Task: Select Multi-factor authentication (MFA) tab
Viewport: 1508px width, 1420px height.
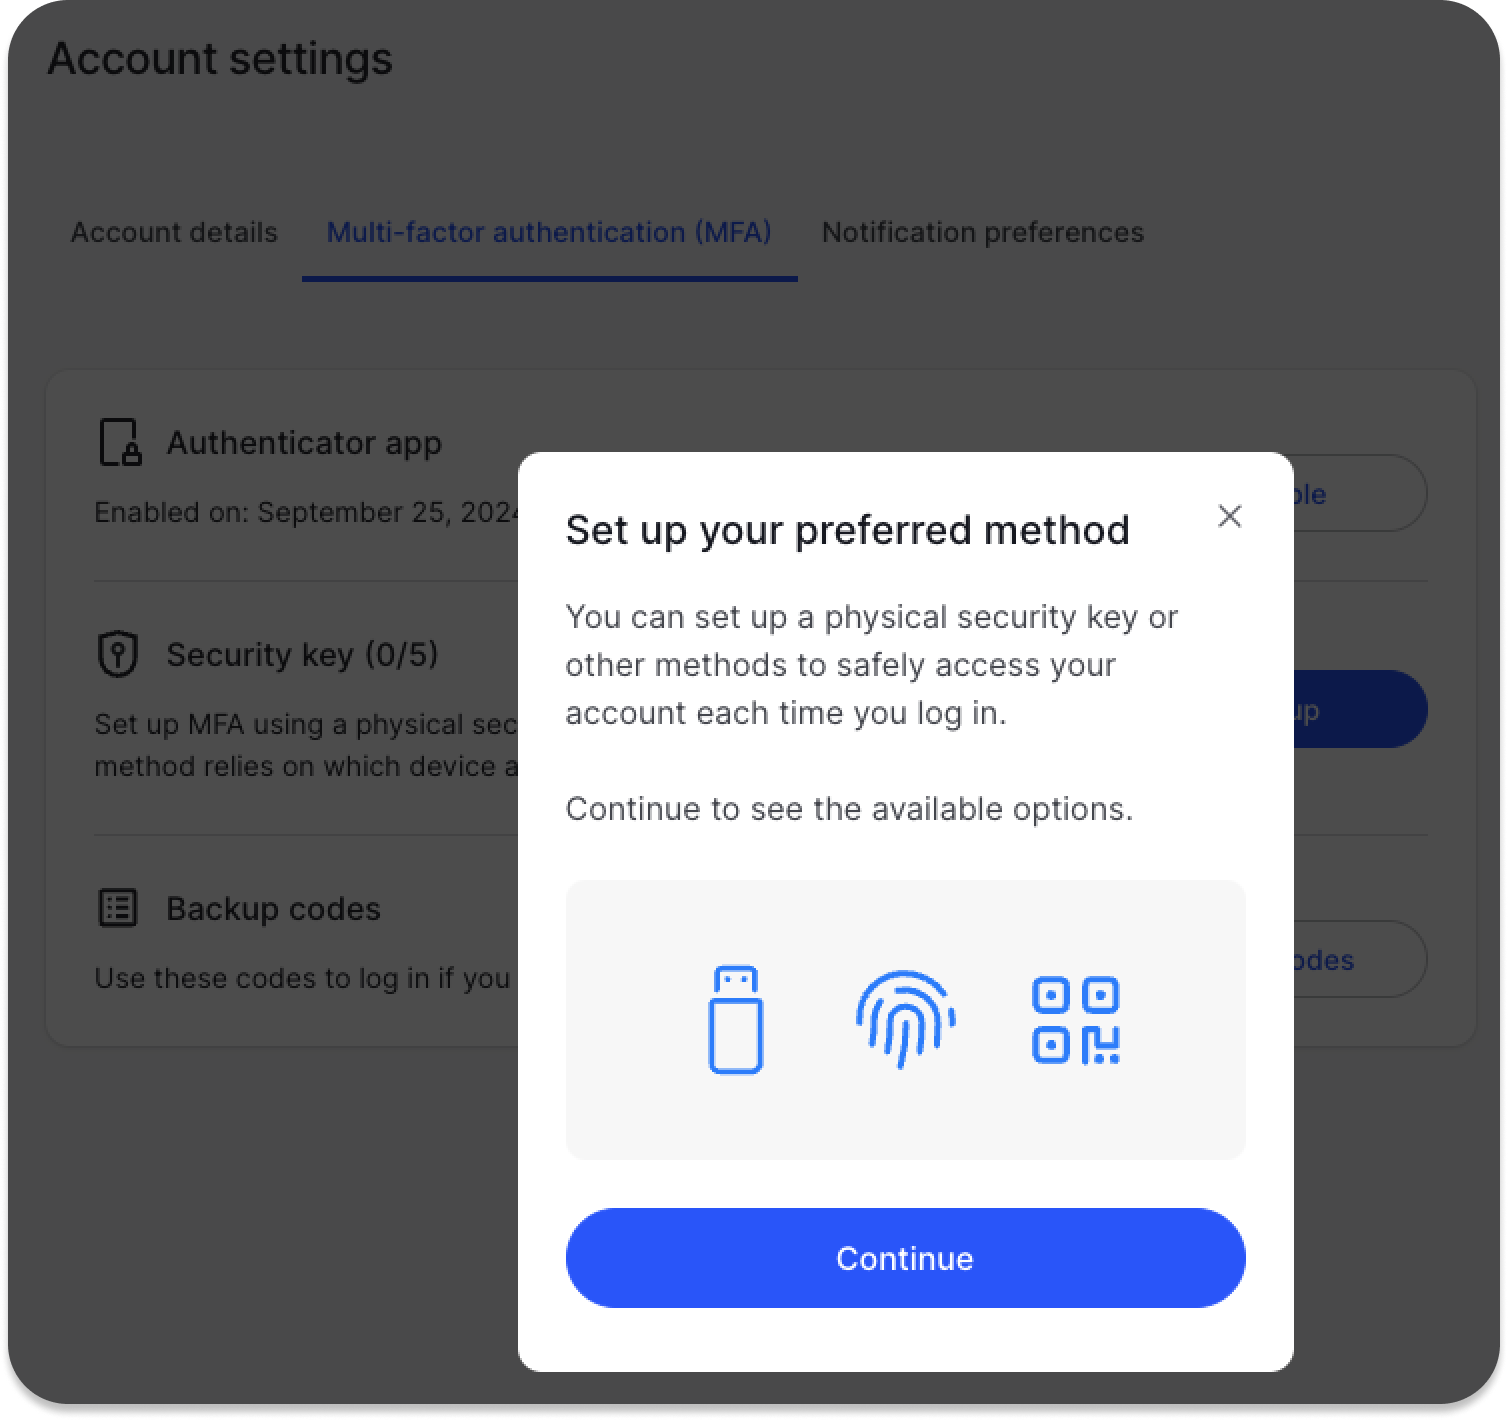Action: pos(549,232)
